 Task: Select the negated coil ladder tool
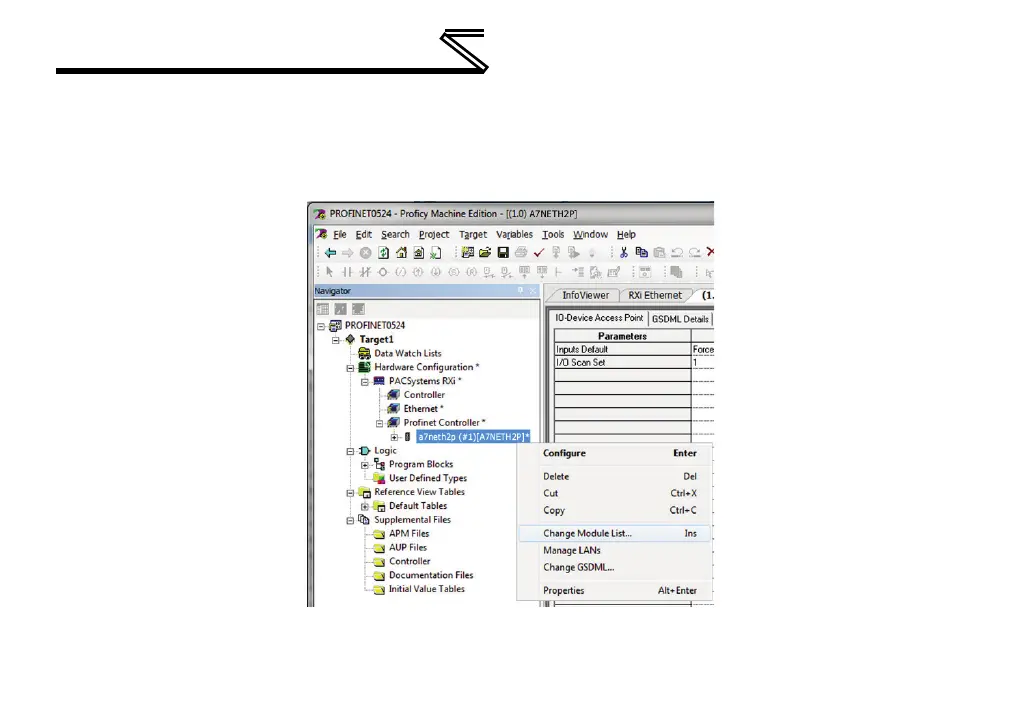(400, 272)
